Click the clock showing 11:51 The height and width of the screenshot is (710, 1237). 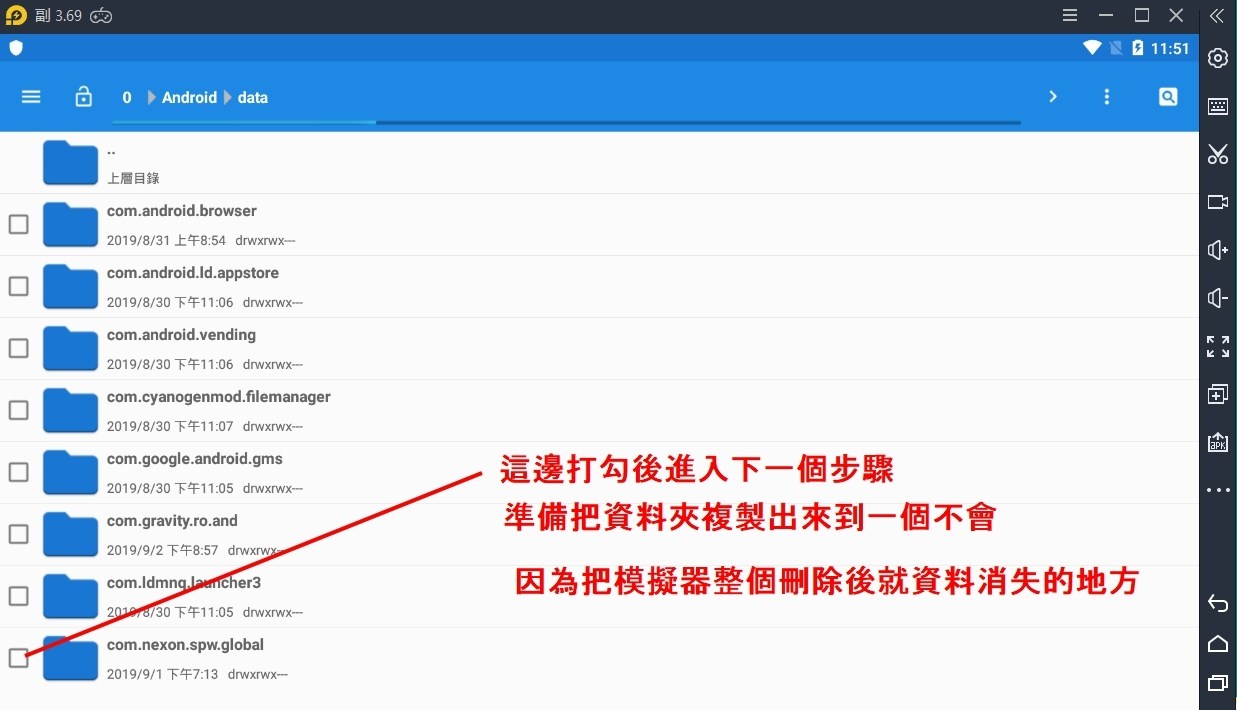point(1170,48)
